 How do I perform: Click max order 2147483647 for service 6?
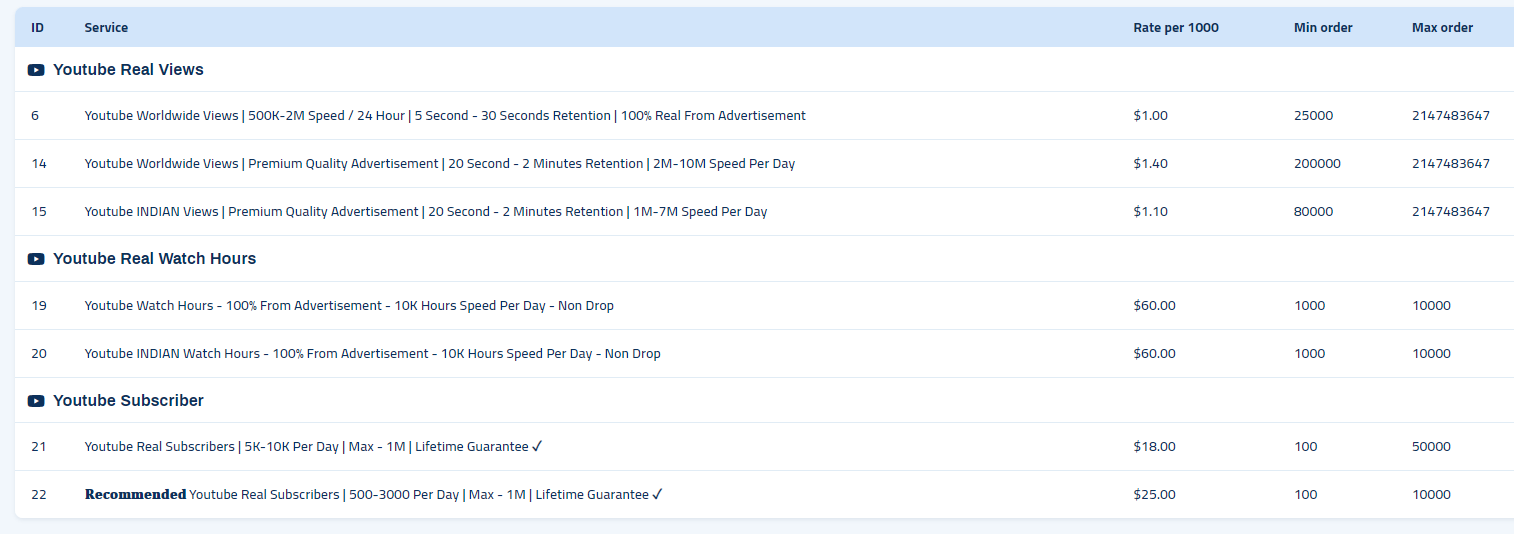coord(1450,116)
